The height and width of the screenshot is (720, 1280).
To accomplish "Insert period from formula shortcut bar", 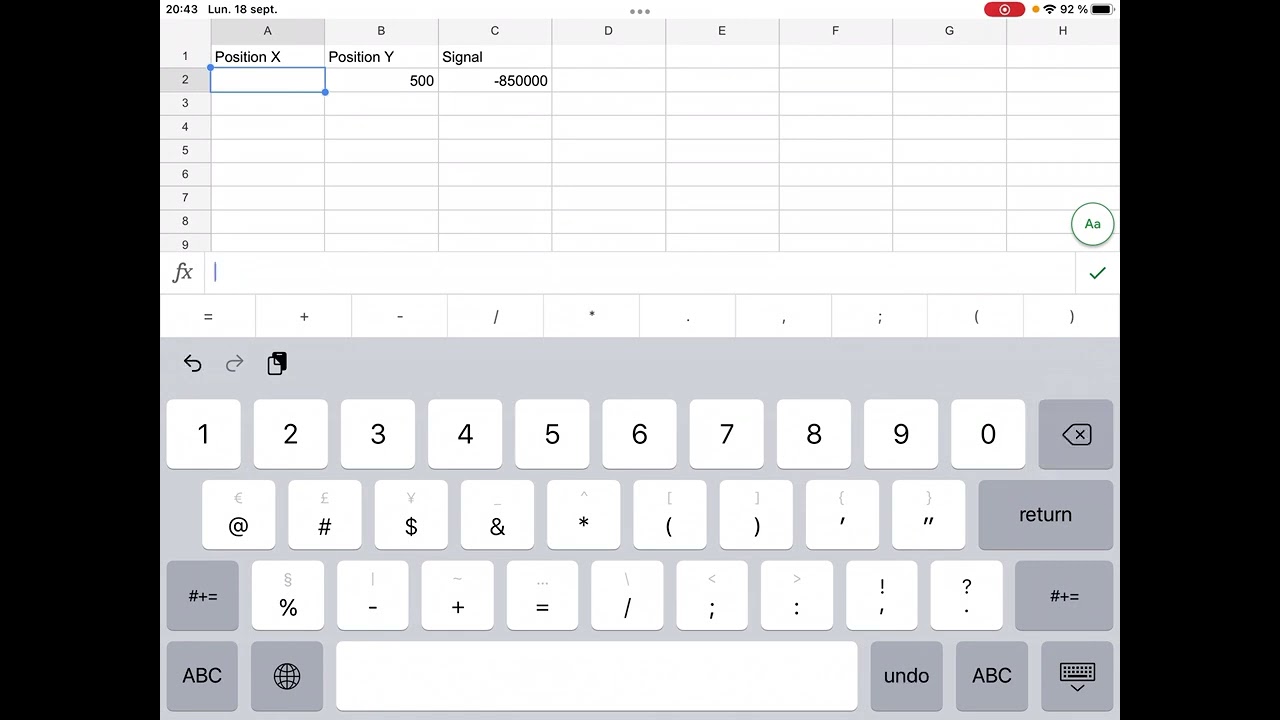I will pyautogui.click(x=688, y=317).
